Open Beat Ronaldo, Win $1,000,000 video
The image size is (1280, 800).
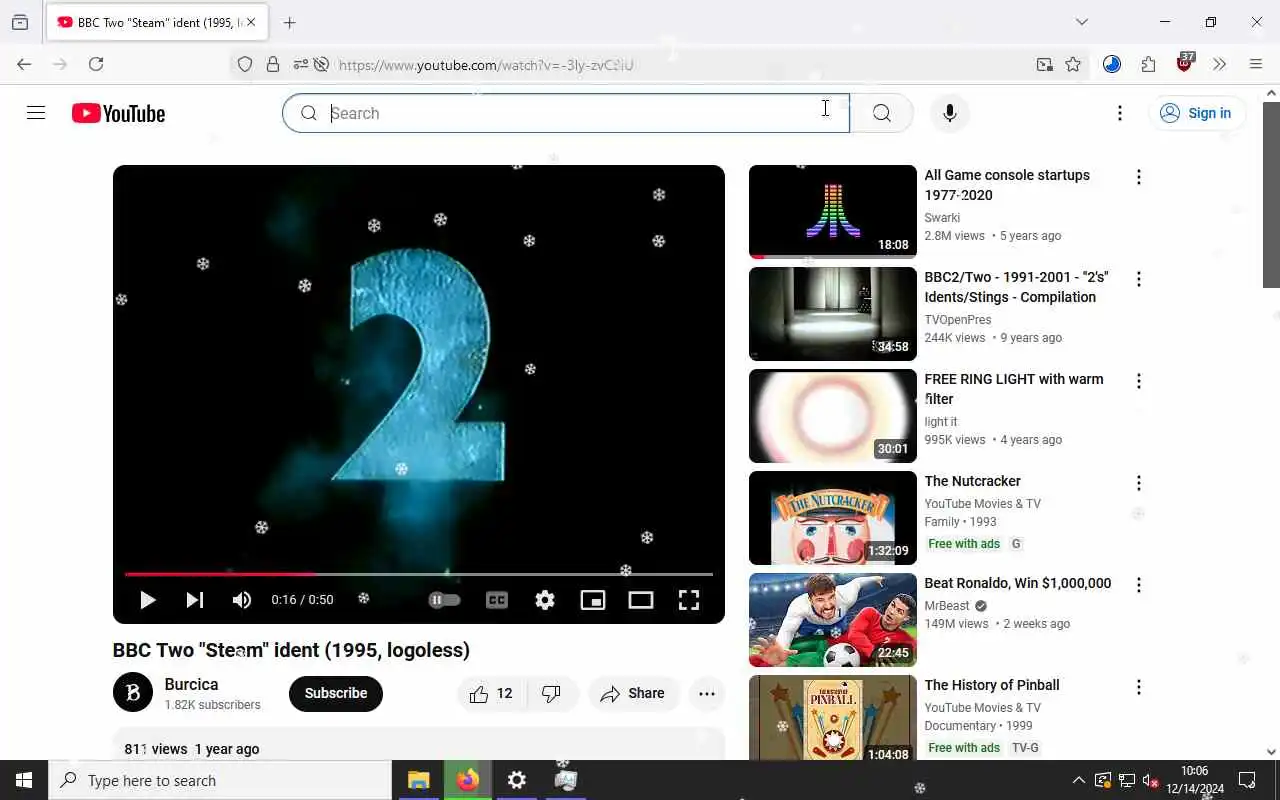pyautogui.click(x=1018, y=583)
